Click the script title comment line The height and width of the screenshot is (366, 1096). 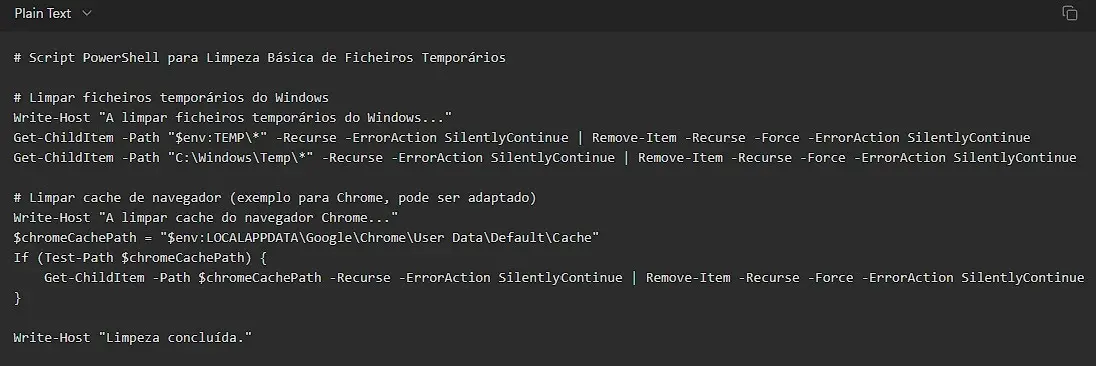(x=259, y=58)
